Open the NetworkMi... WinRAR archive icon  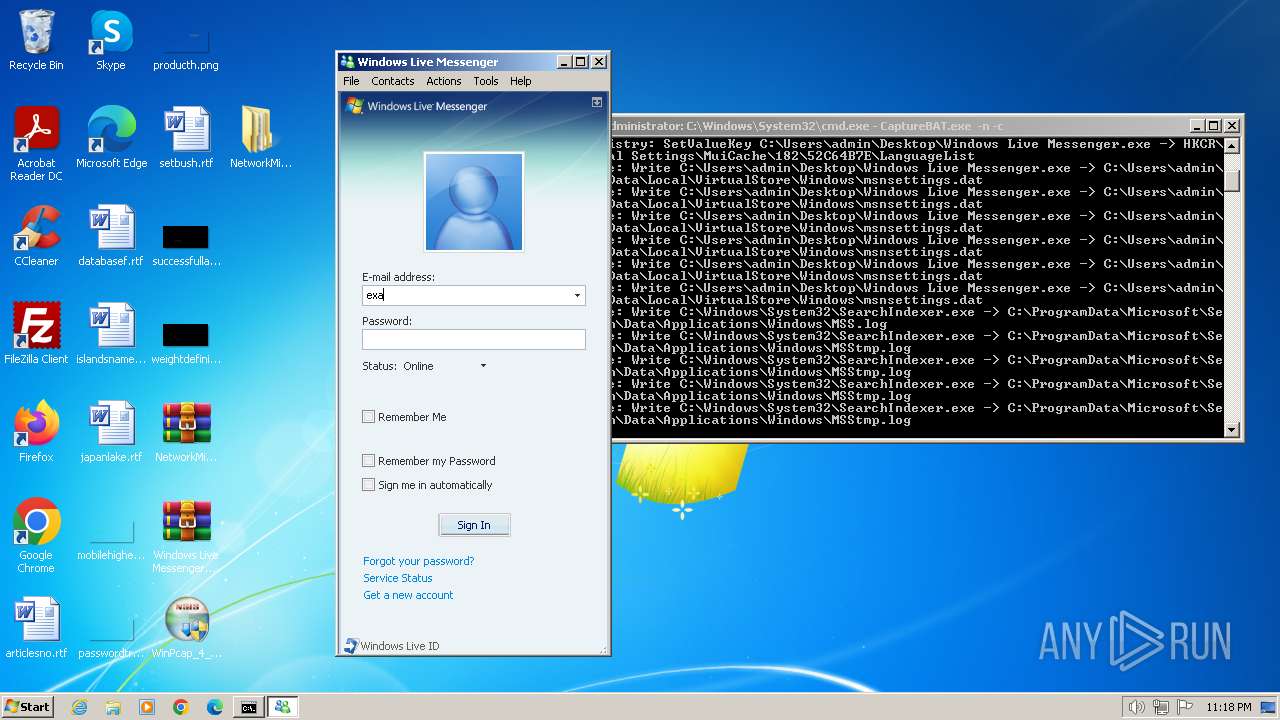186,432
